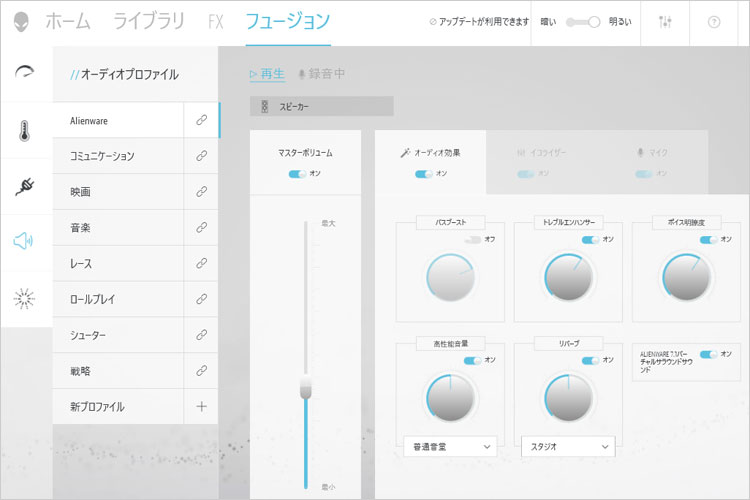Toggle Alienware 7.1 virtual surround switch
This screenshot has width=750, height=500.
[x=708, y=354]
